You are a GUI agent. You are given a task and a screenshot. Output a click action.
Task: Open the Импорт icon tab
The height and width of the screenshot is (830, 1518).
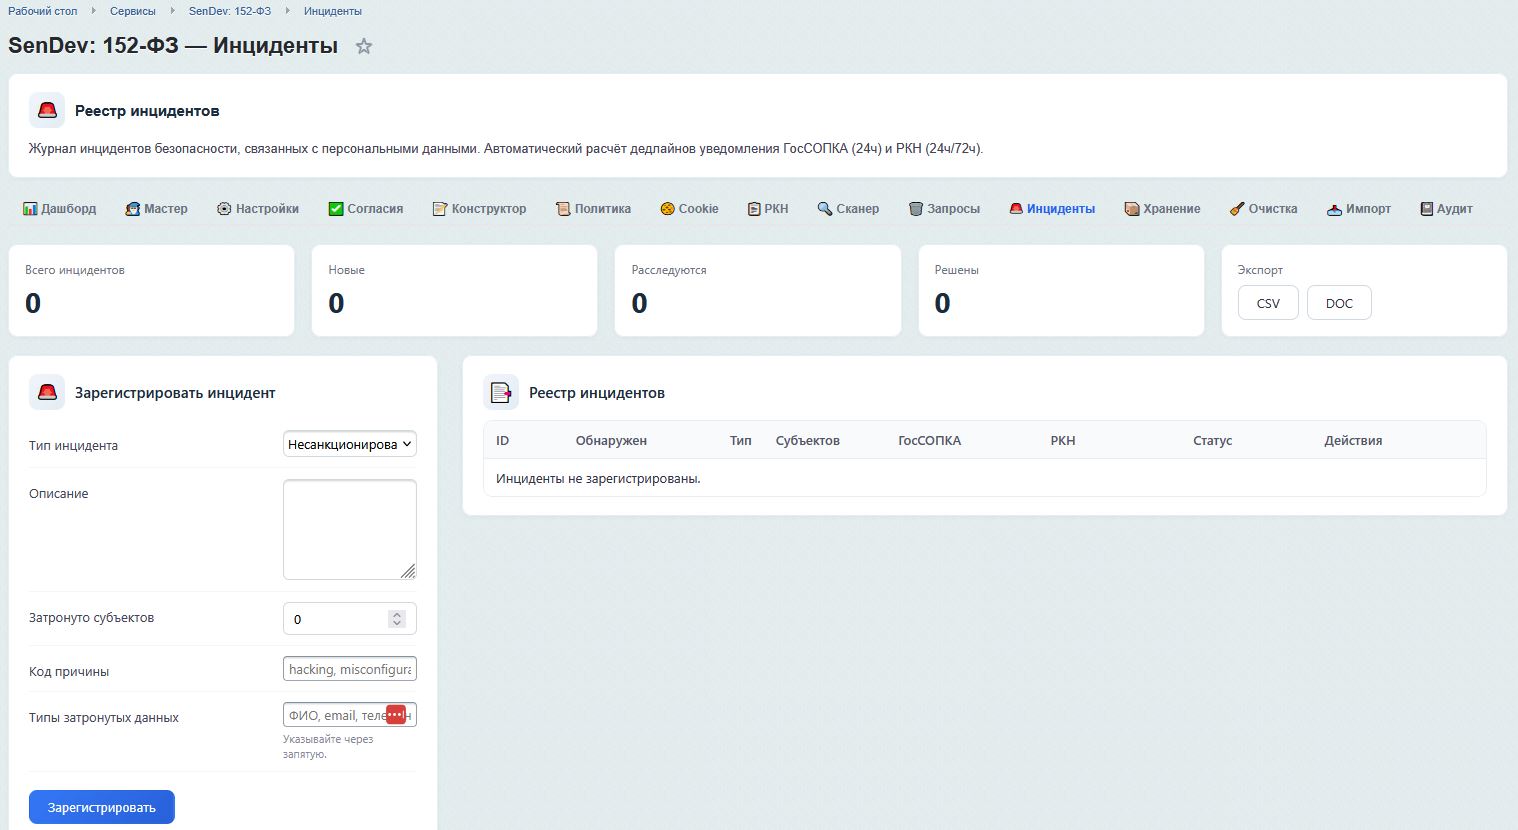(1334, 209)
